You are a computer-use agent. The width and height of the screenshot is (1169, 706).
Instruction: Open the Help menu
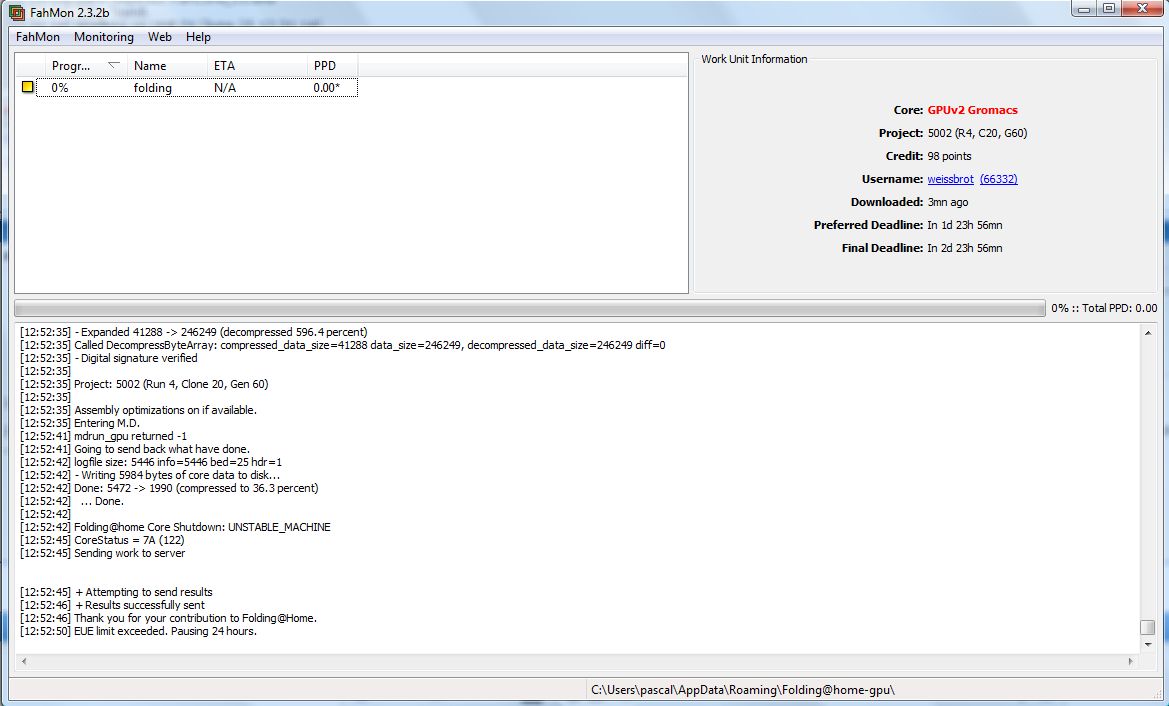[198, 37]
